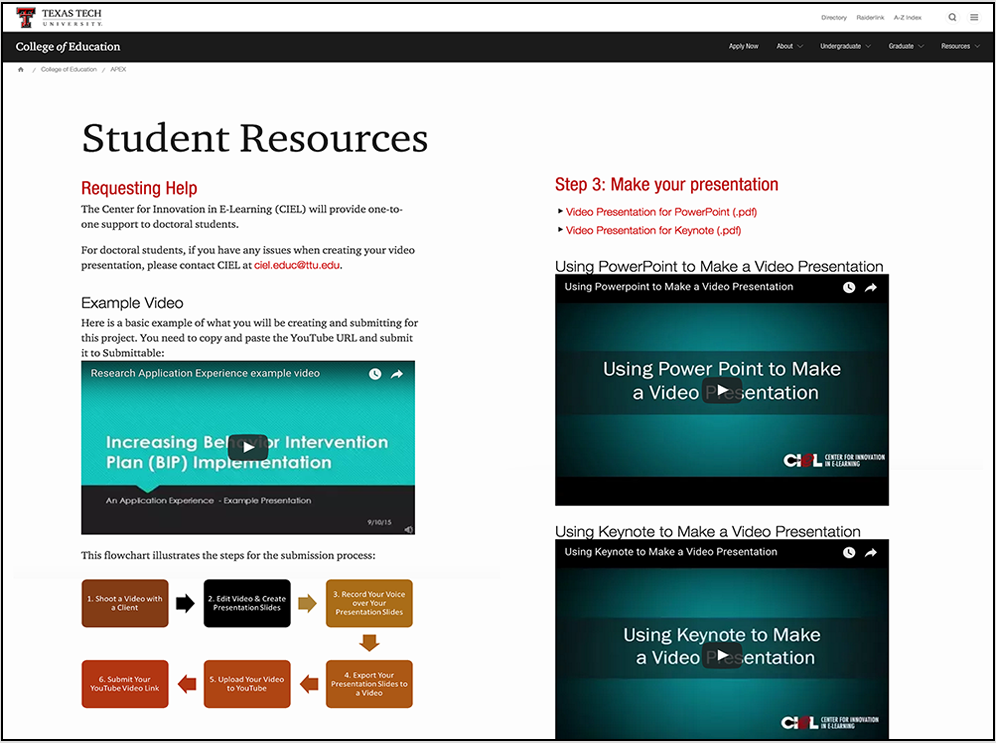Share the Using Keynote video

pyautogui.click(x=871, y=552)
